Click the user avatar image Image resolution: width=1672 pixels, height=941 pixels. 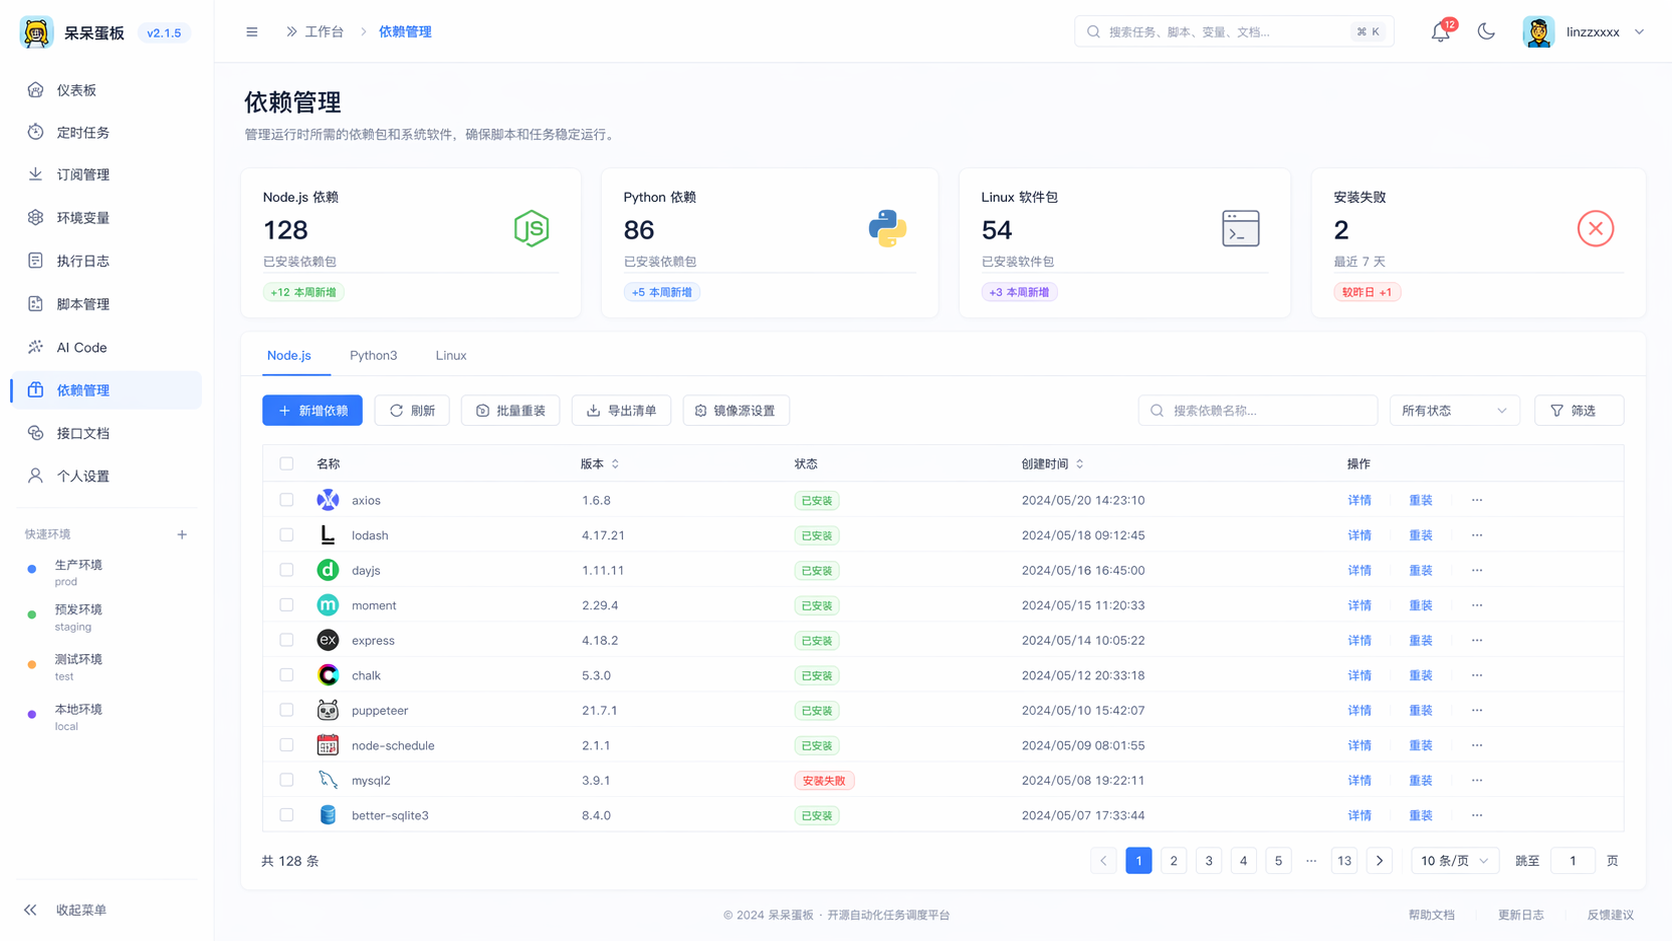point(1538,32)
